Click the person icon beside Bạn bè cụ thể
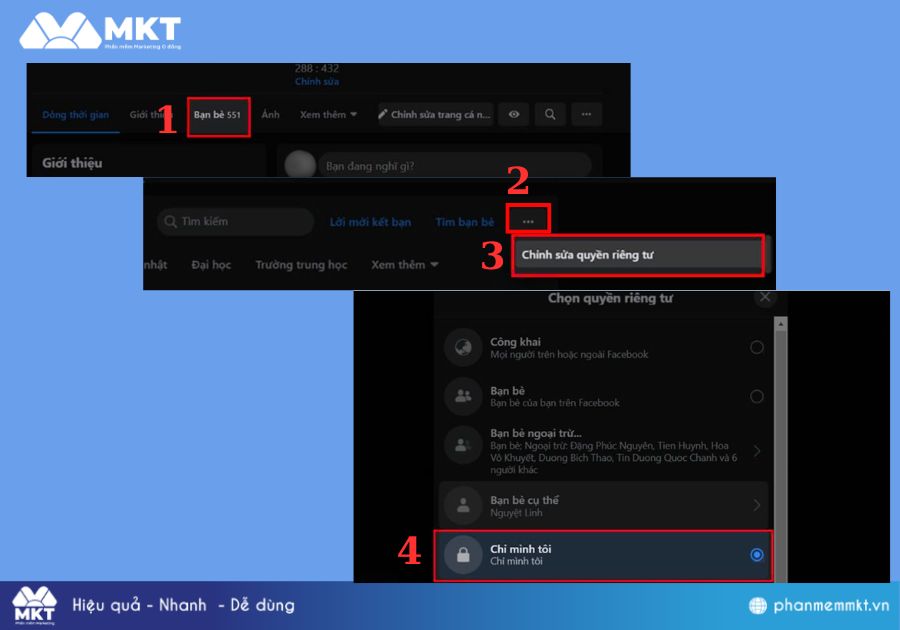This screenshot has height=630, width=900. click(463, 505)
